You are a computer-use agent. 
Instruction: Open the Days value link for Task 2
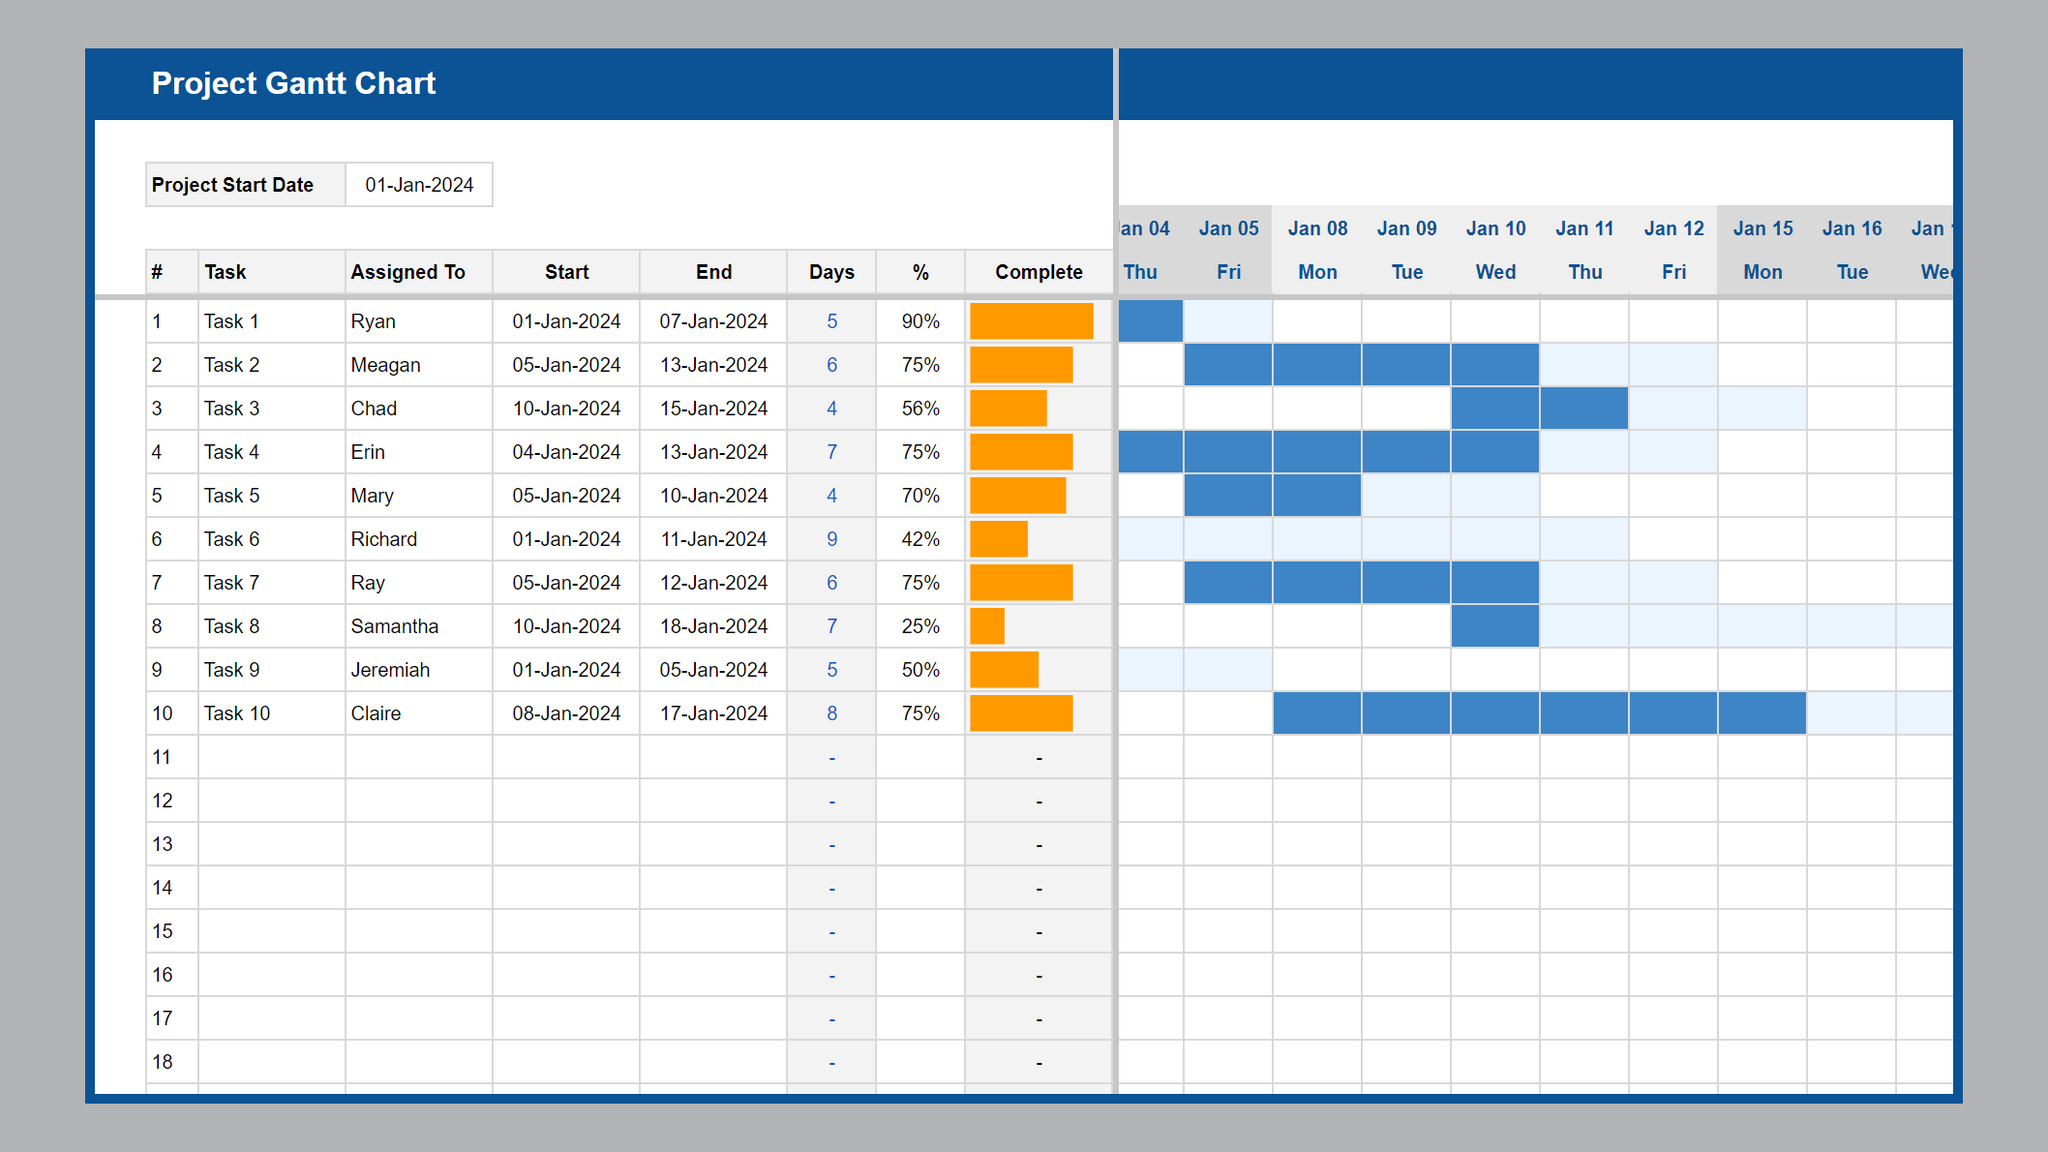831,364
